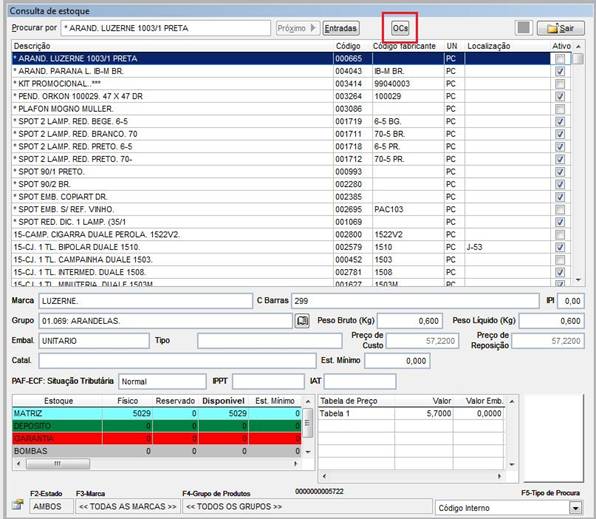Click the Ativo column header
The width and height of the screenshot is (596, 519).
561,46
